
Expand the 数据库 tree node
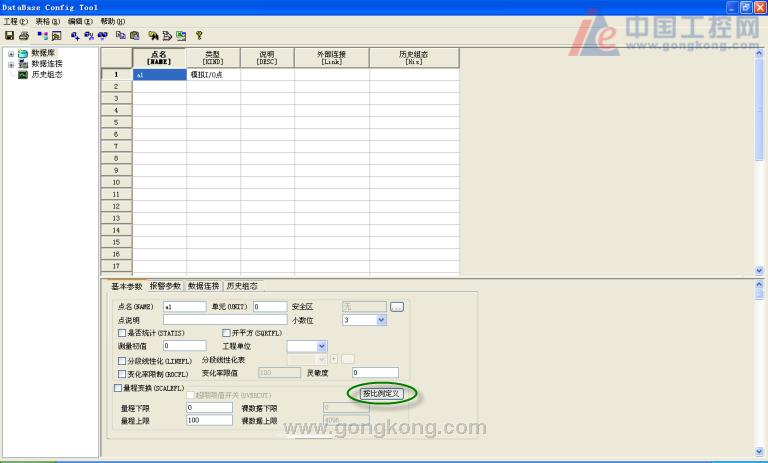pos(11,53)
